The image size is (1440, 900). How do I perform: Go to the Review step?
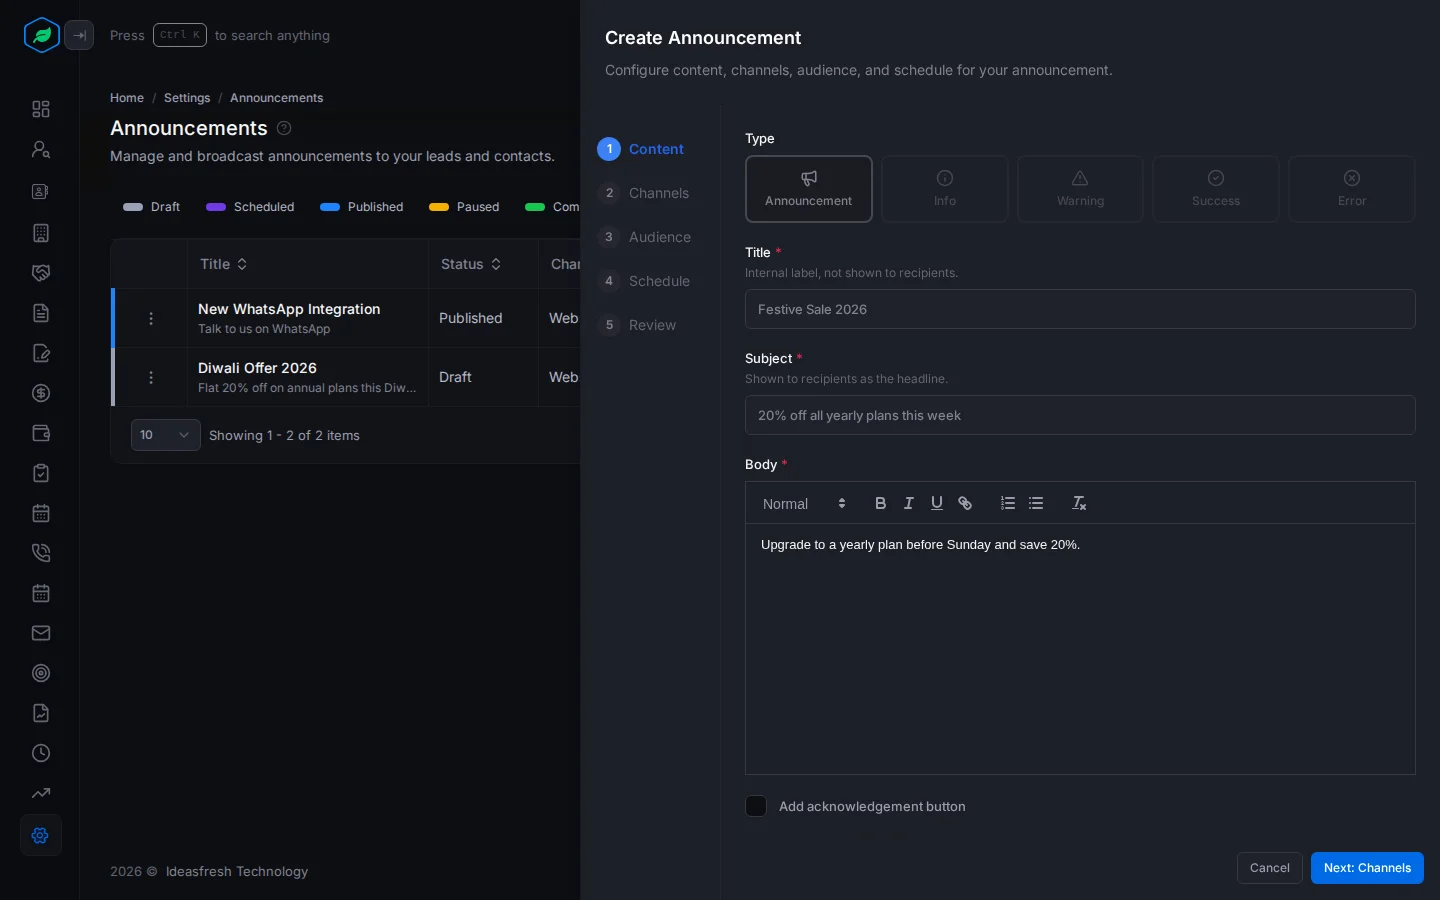[x=638, y=325]
